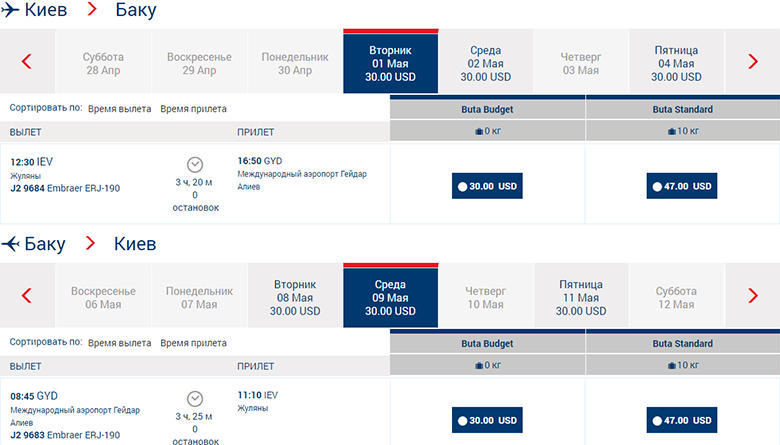Switch to Вторник 08 Мая return date
780x445 pixels.
295,297
